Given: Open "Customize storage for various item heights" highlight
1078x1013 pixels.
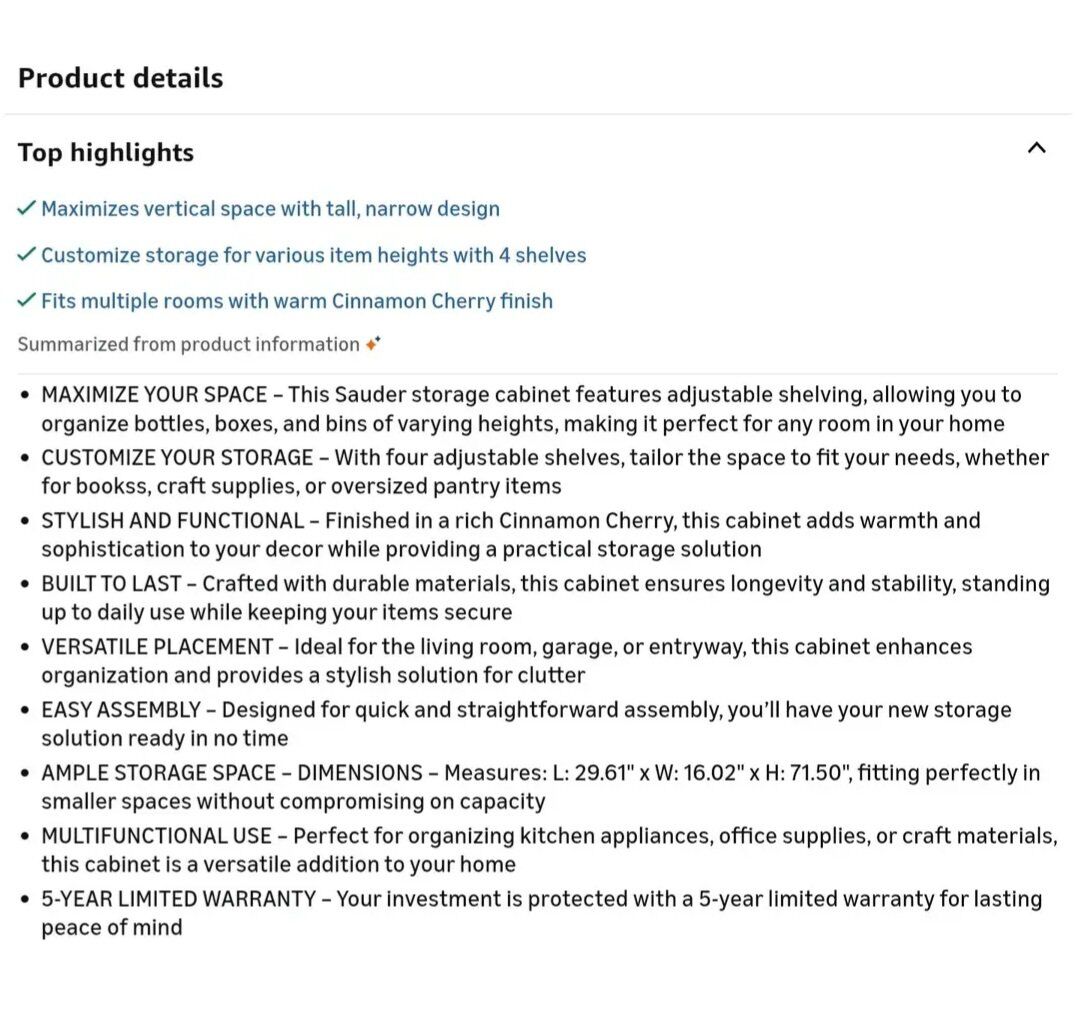Looking at the screenshot, I should click(x=313, y=255).
